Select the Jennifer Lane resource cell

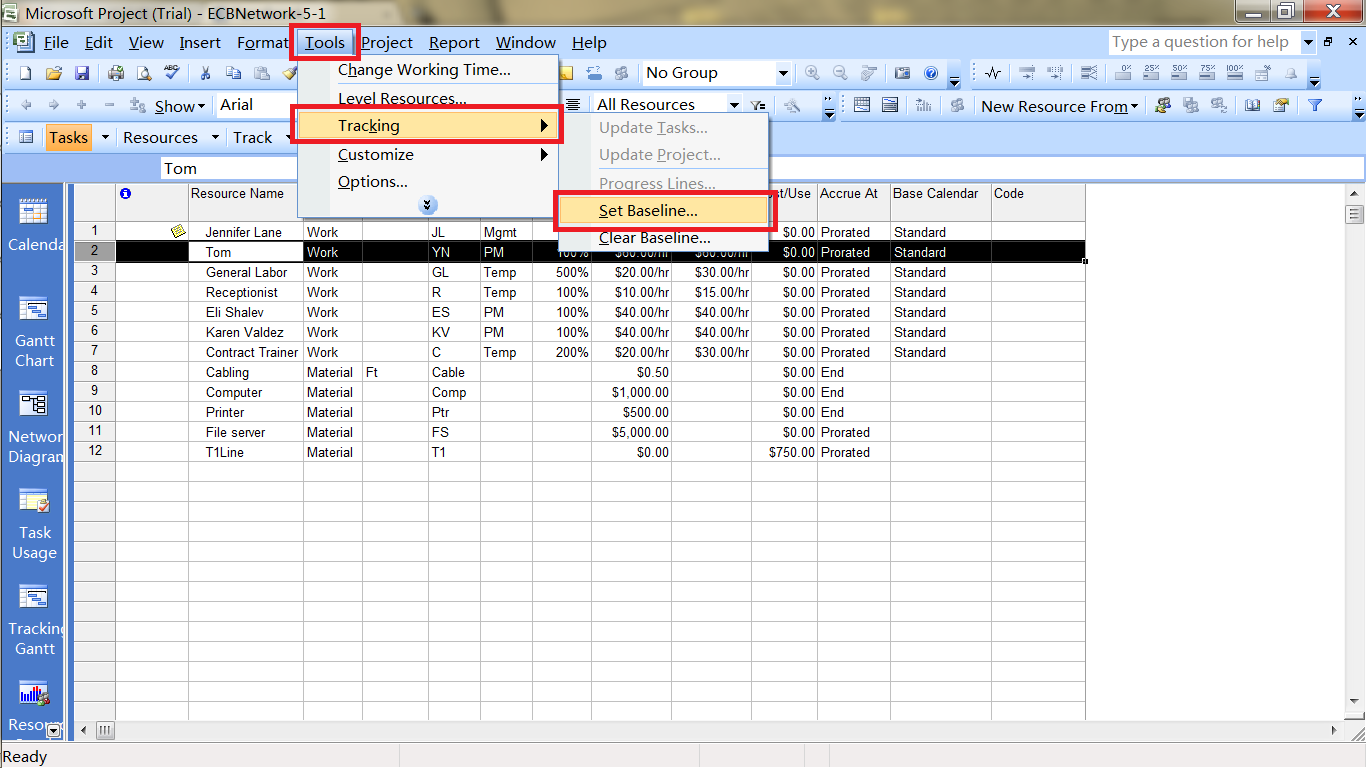[x=246, y=232]
